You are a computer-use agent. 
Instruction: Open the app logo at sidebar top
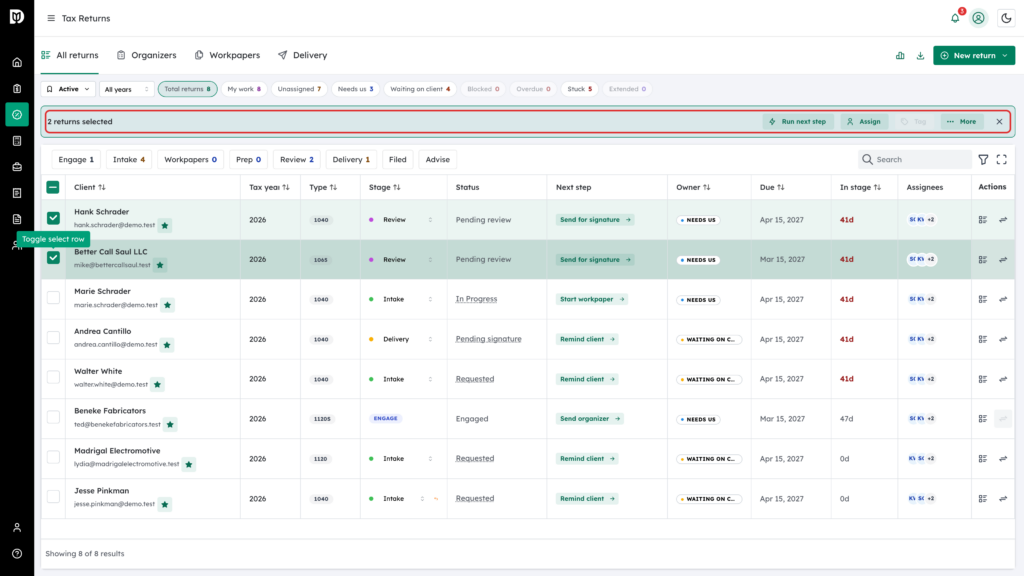coord(17,16)
